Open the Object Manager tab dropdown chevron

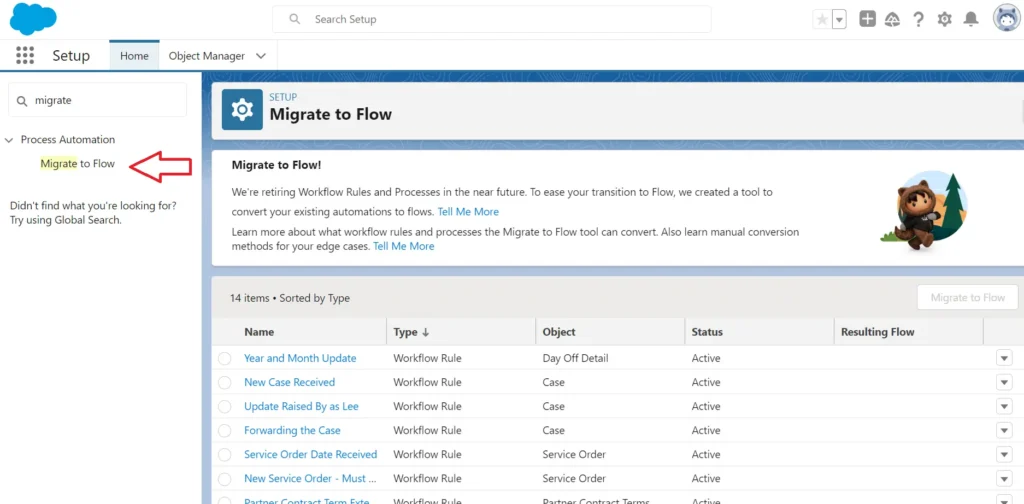(261, 56)
